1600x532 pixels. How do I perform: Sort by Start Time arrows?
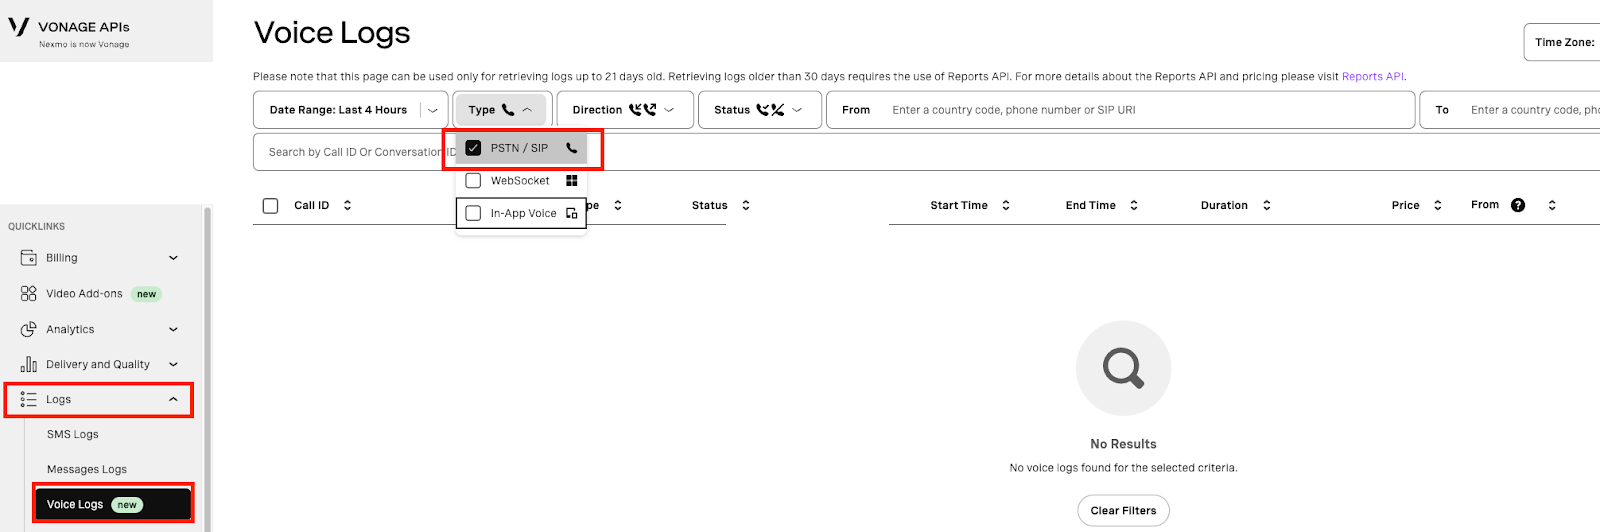pos(1006,205)
